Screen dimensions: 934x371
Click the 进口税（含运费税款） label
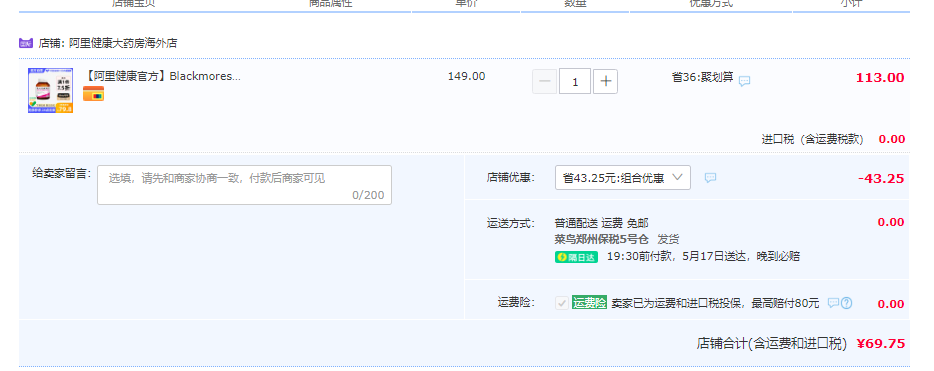pyautogui.click(x=812, y=139)
